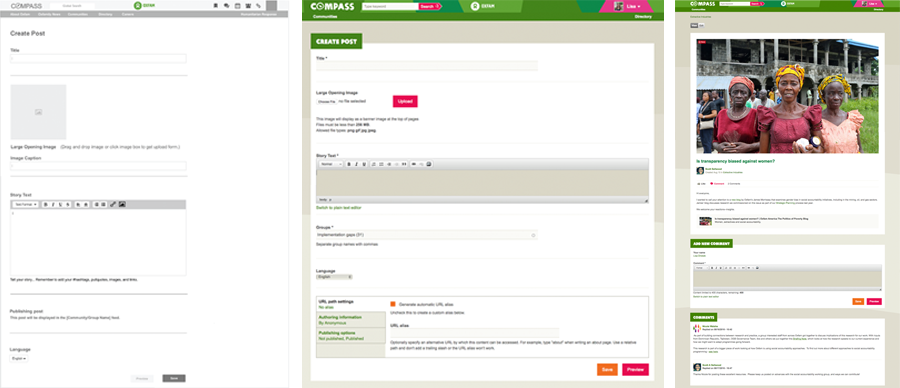Image resolution: width=900 pixels, height=388 pixels.
Task: Click Title field on green Create Post page
Action: pyautogui.click(x=427, y=66)
